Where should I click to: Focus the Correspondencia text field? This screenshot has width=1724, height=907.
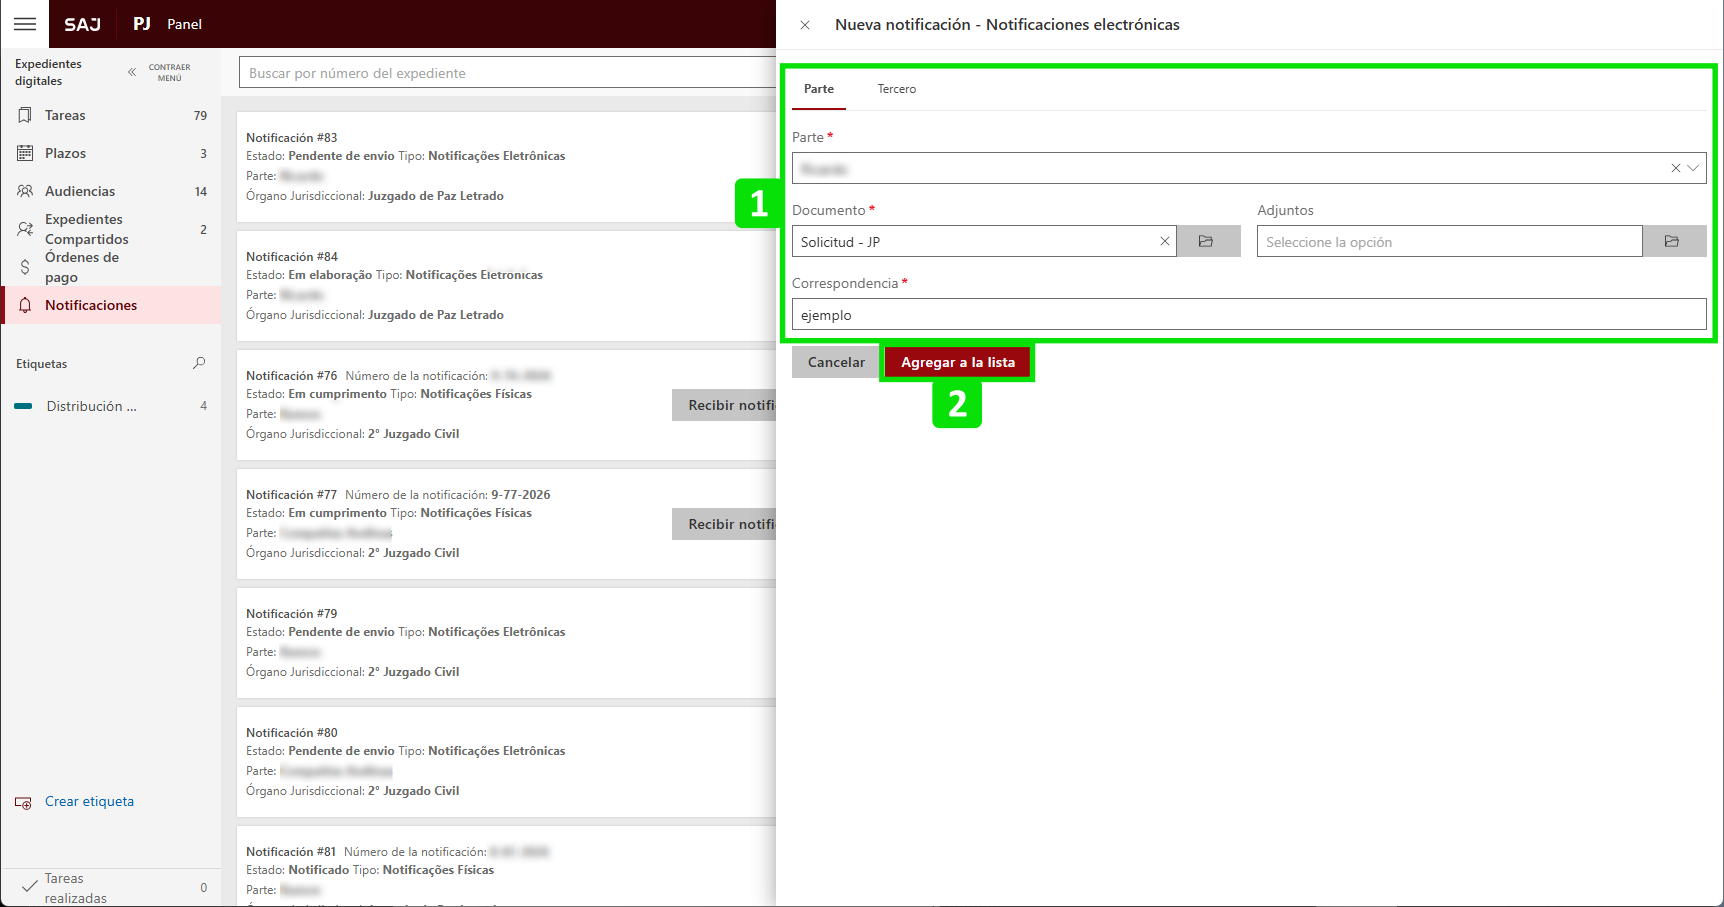(1248, 315)
